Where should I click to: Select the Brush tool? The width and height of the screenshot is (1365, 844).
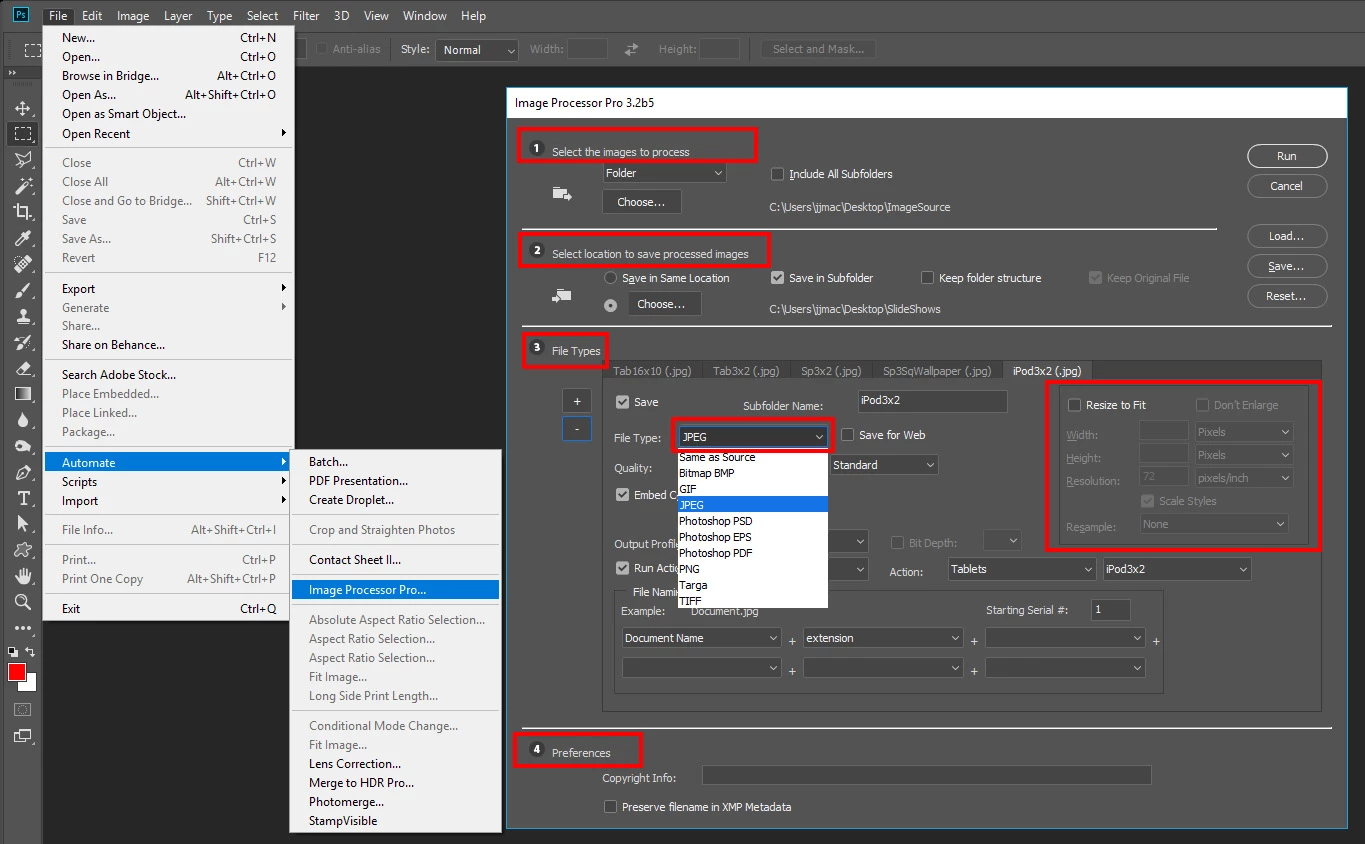tap(22, 290)
